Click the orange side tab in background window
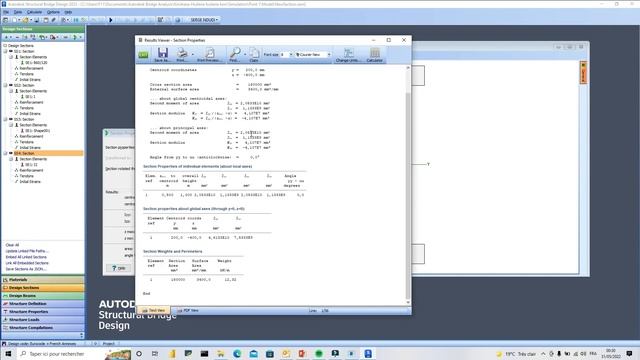This screenshot has height=360, width=640. 583,73
